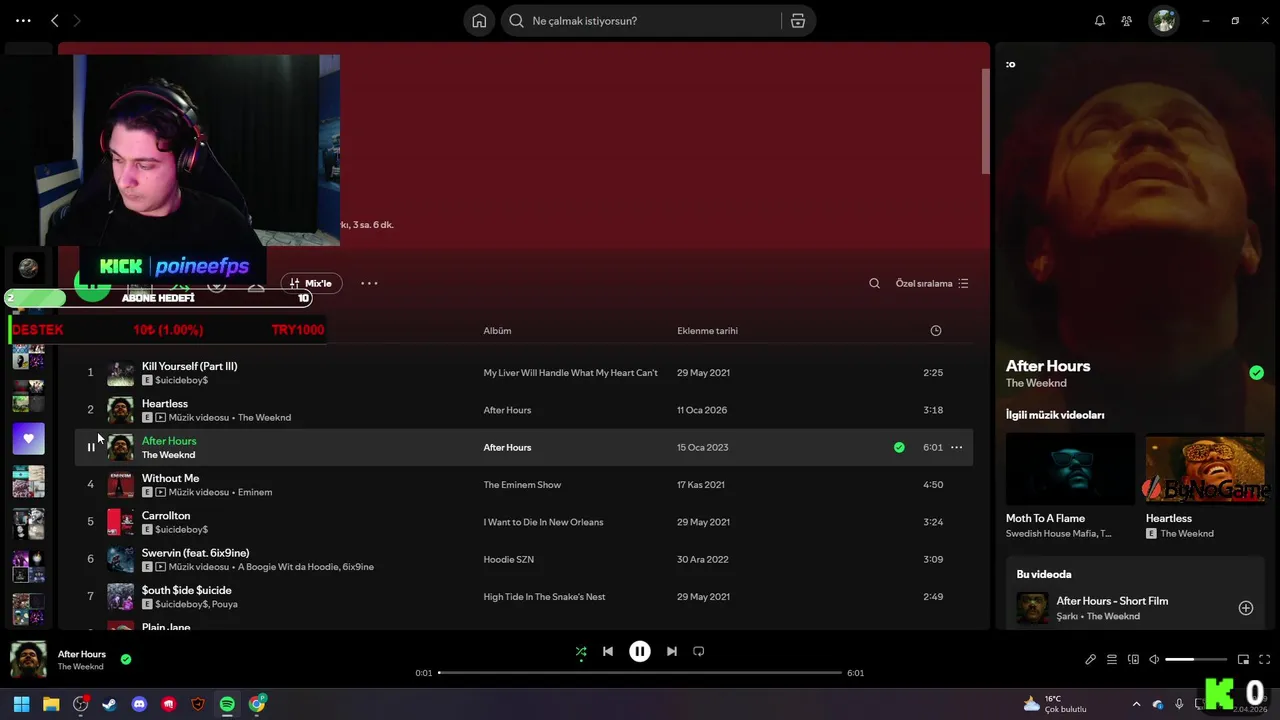1280x720 pixels.
Task: Open The Weeknd artist link in Heartless row
Action: [x=264, y=418]
